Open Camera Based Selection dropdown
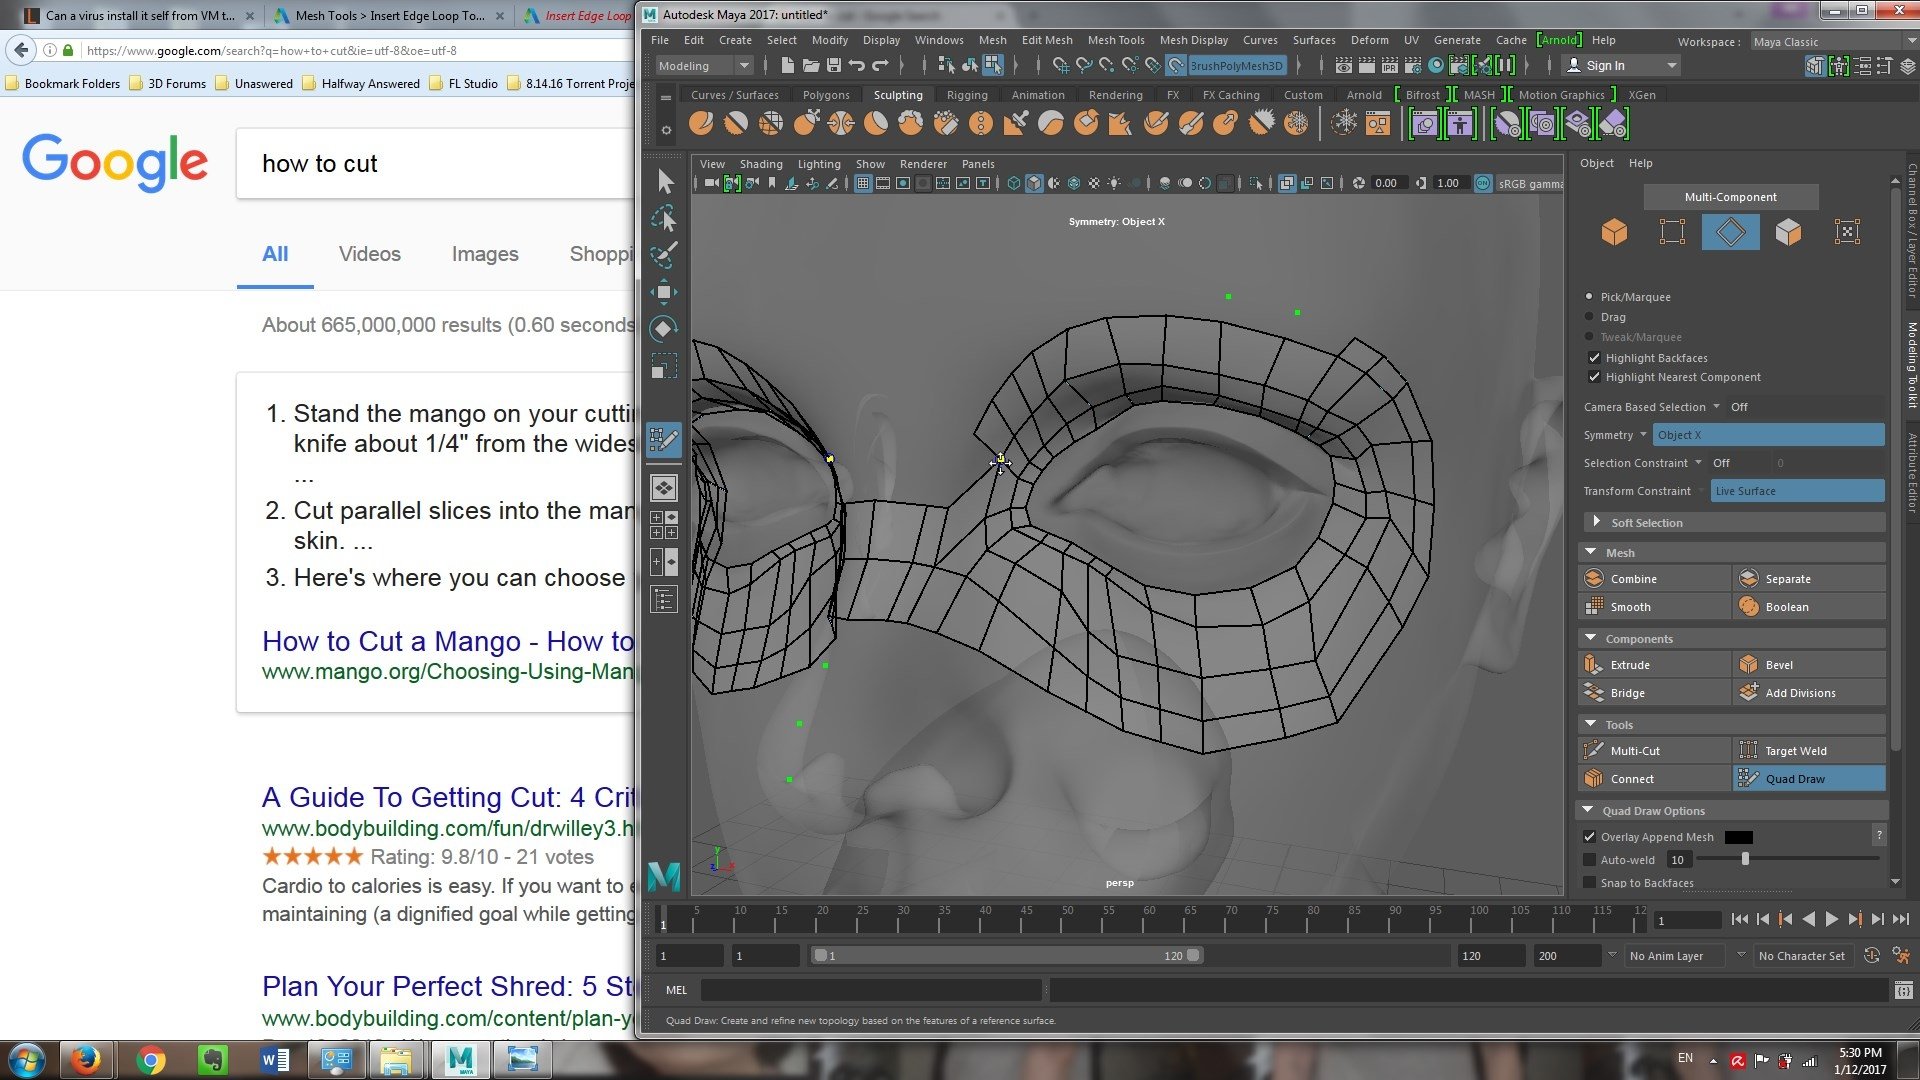The width and height of the screenshot is (1920, 1080). [x=1717, y=406]
